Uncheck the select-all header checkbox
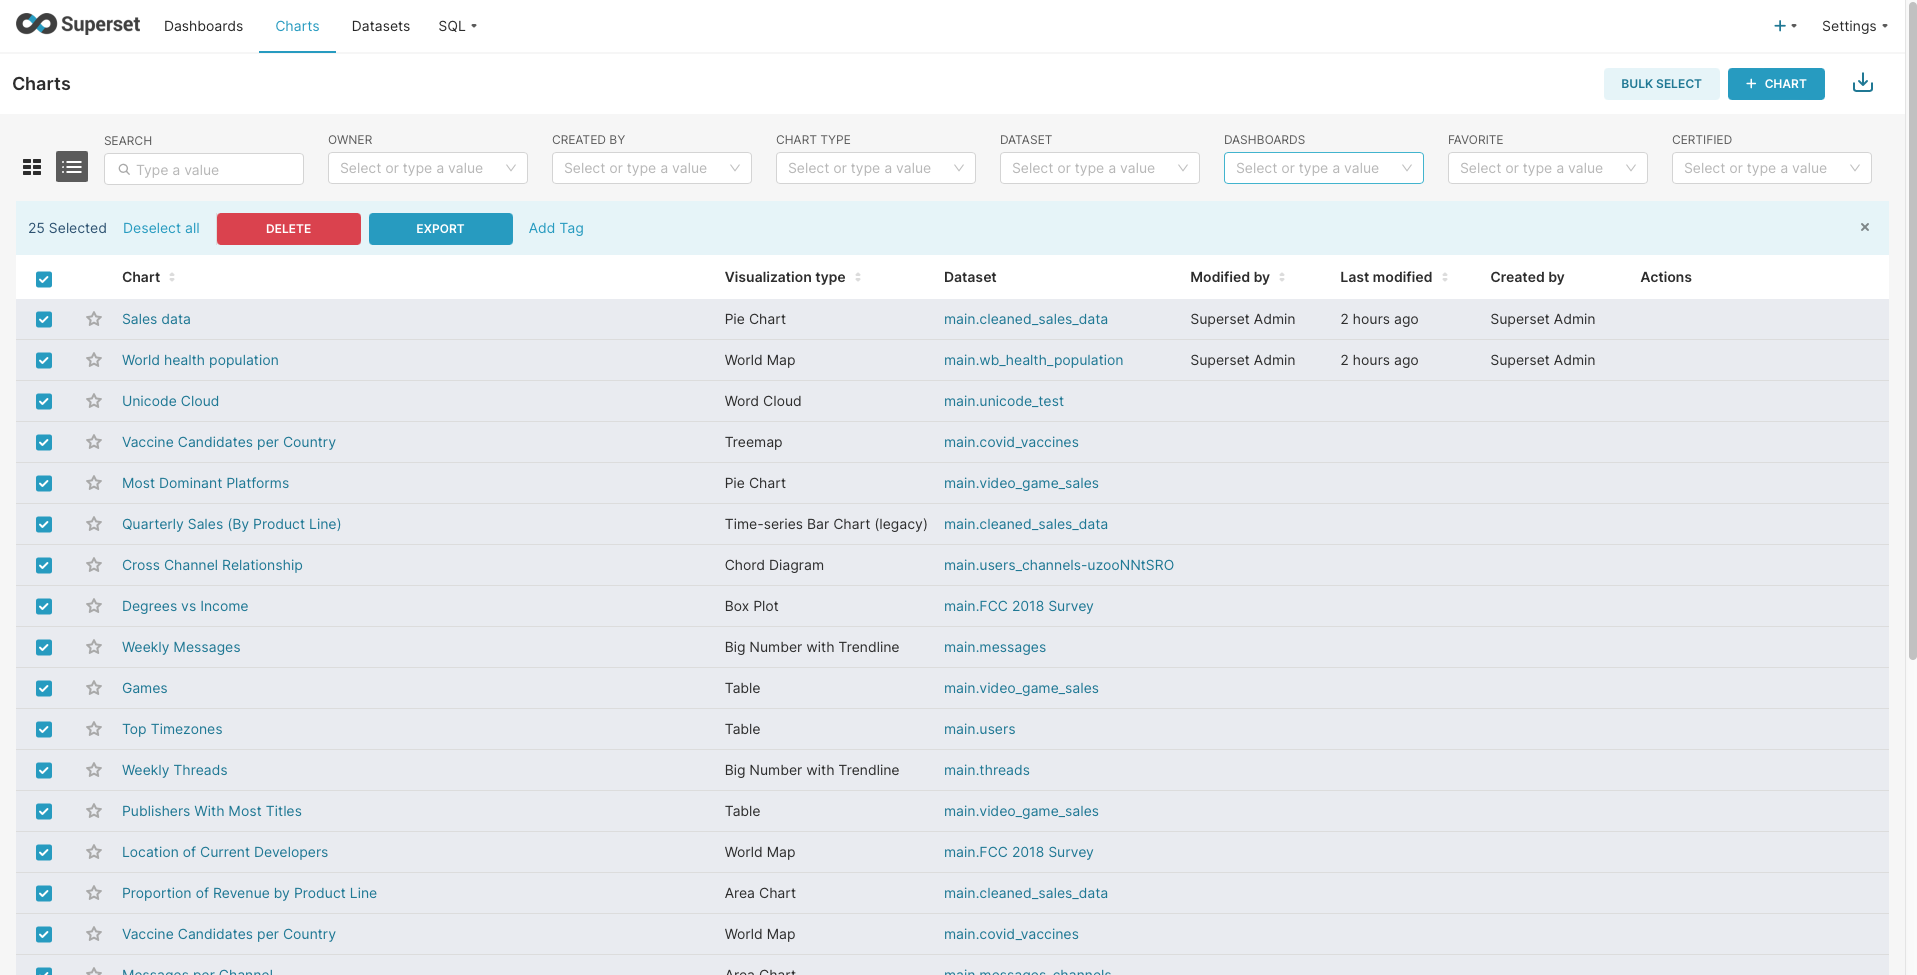Image resolution: width=1917 pixels, height=975 pixels. point(44,279)
